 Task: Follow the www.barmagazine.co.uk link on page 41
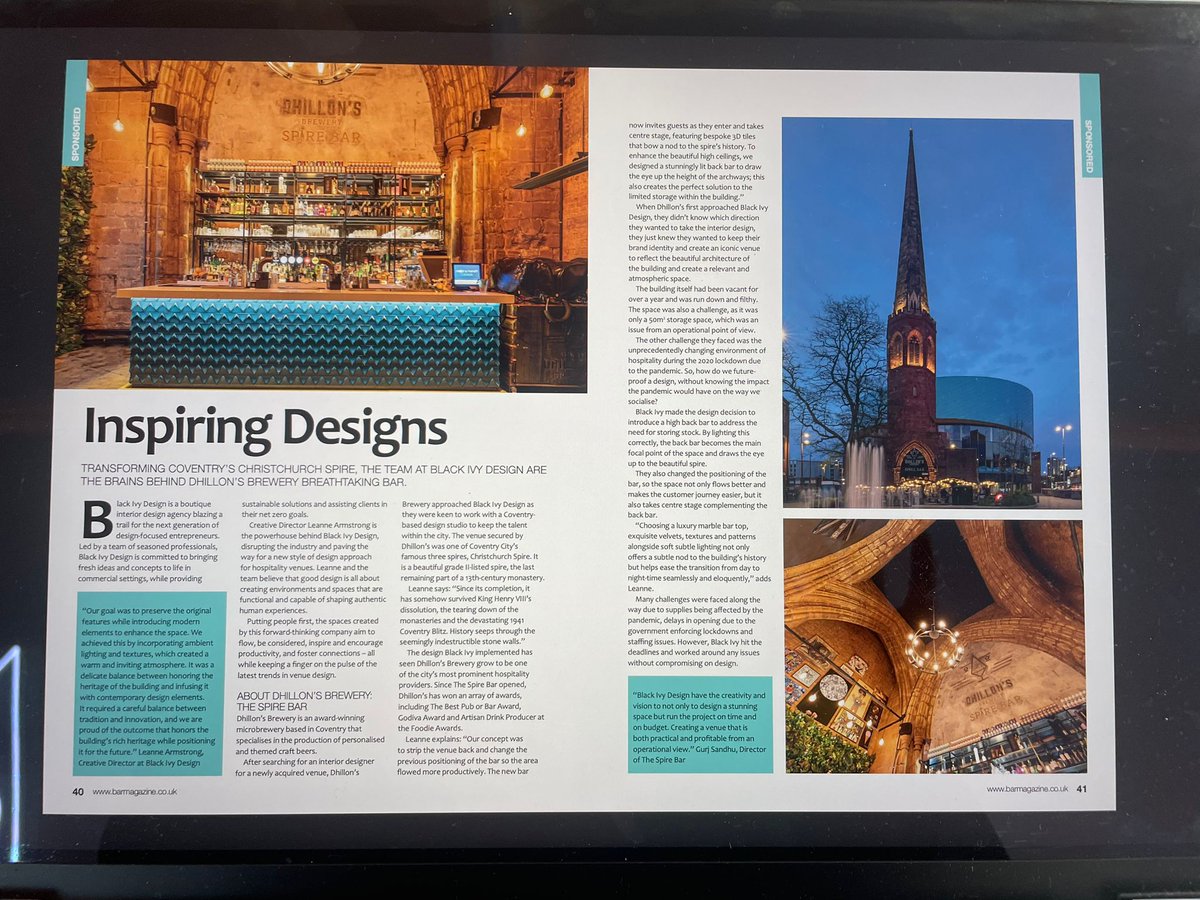(x=1027, y=789)
